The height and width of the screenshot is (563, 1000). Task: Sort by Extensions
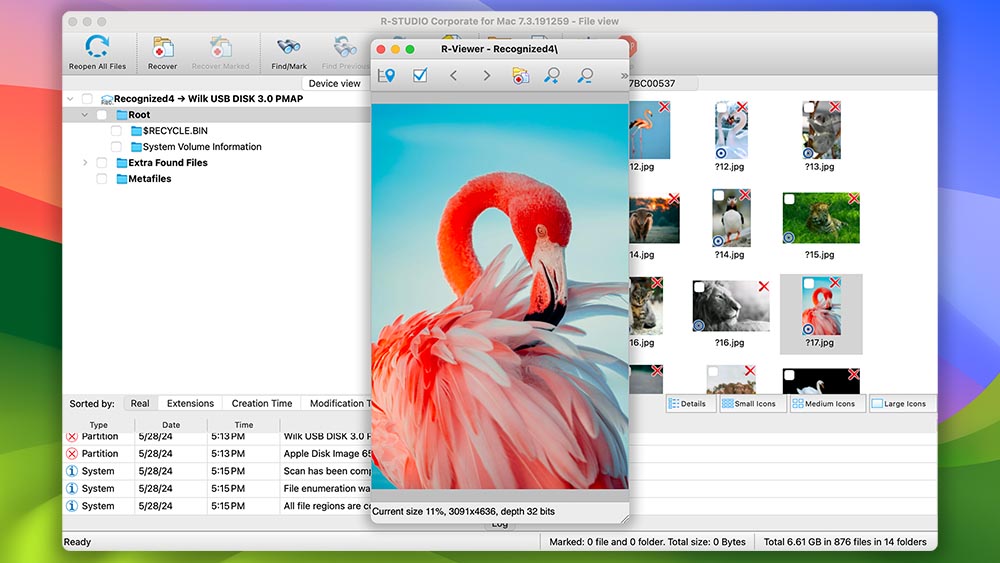point(190,404)
